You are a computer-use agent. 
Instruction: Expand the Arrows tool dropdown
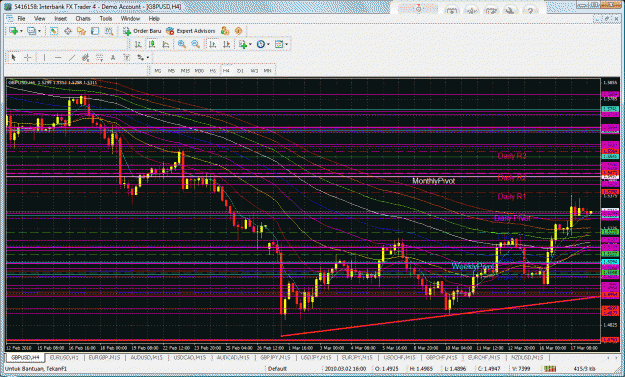147,58
